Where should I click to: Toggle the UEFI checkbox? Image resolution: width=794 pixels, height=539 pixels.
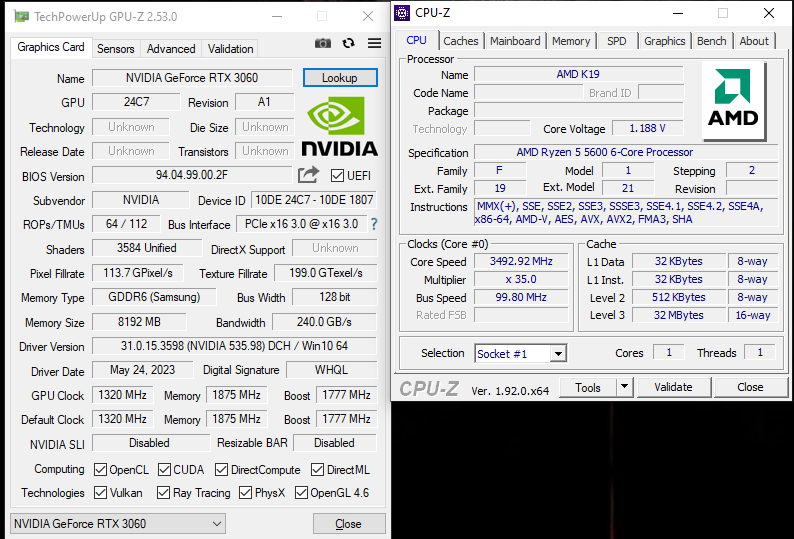337,176
